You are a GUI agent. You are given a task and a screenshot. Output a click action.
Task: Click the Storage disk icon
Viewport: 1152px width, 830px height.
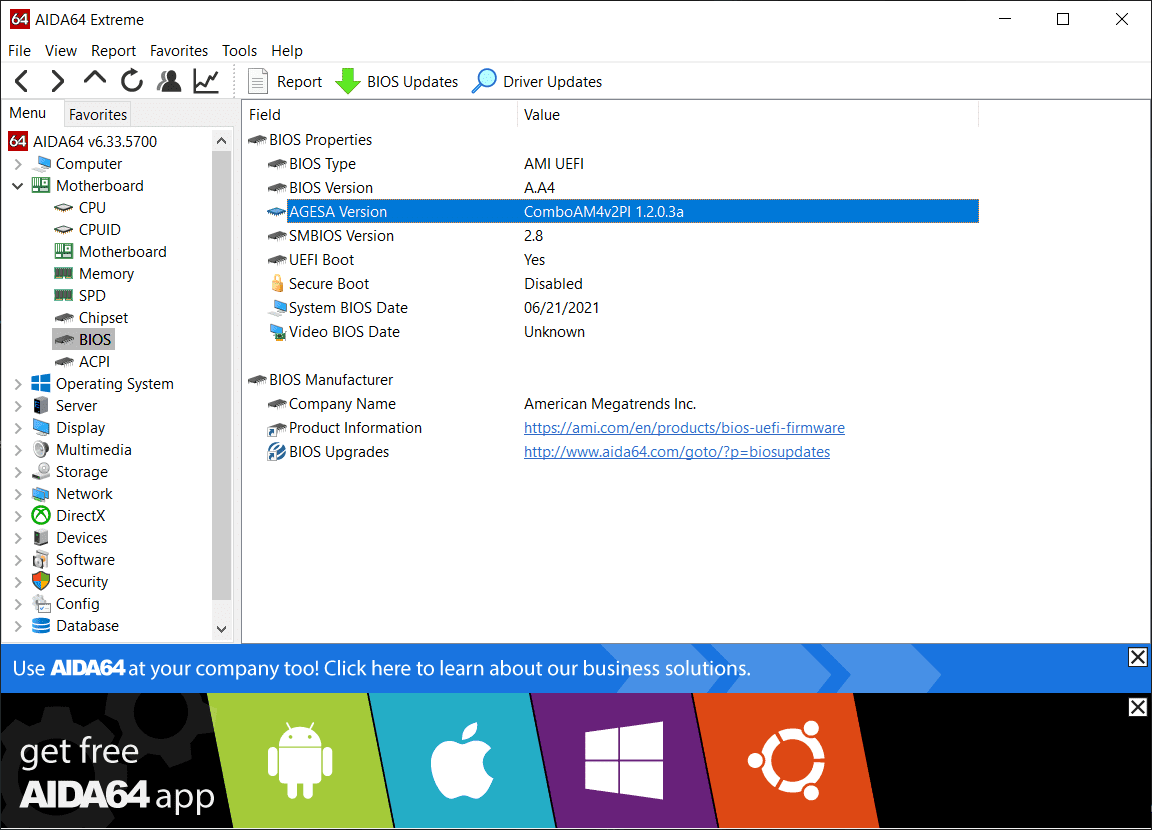pos(41,472)
